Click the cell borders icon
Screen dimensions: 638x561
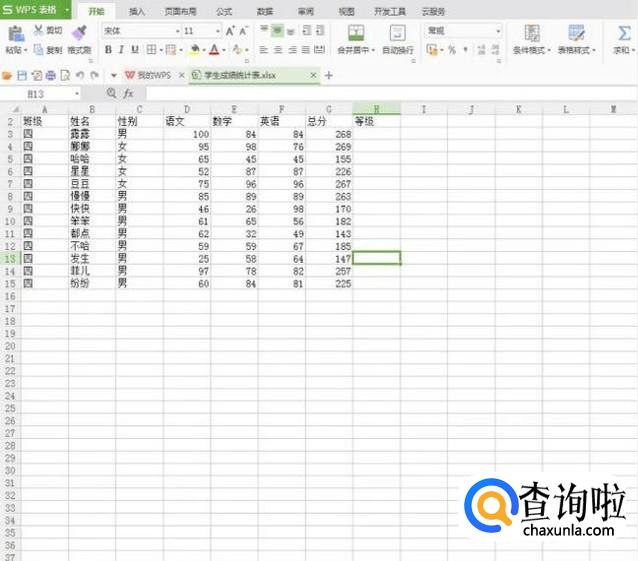(151, 50)
